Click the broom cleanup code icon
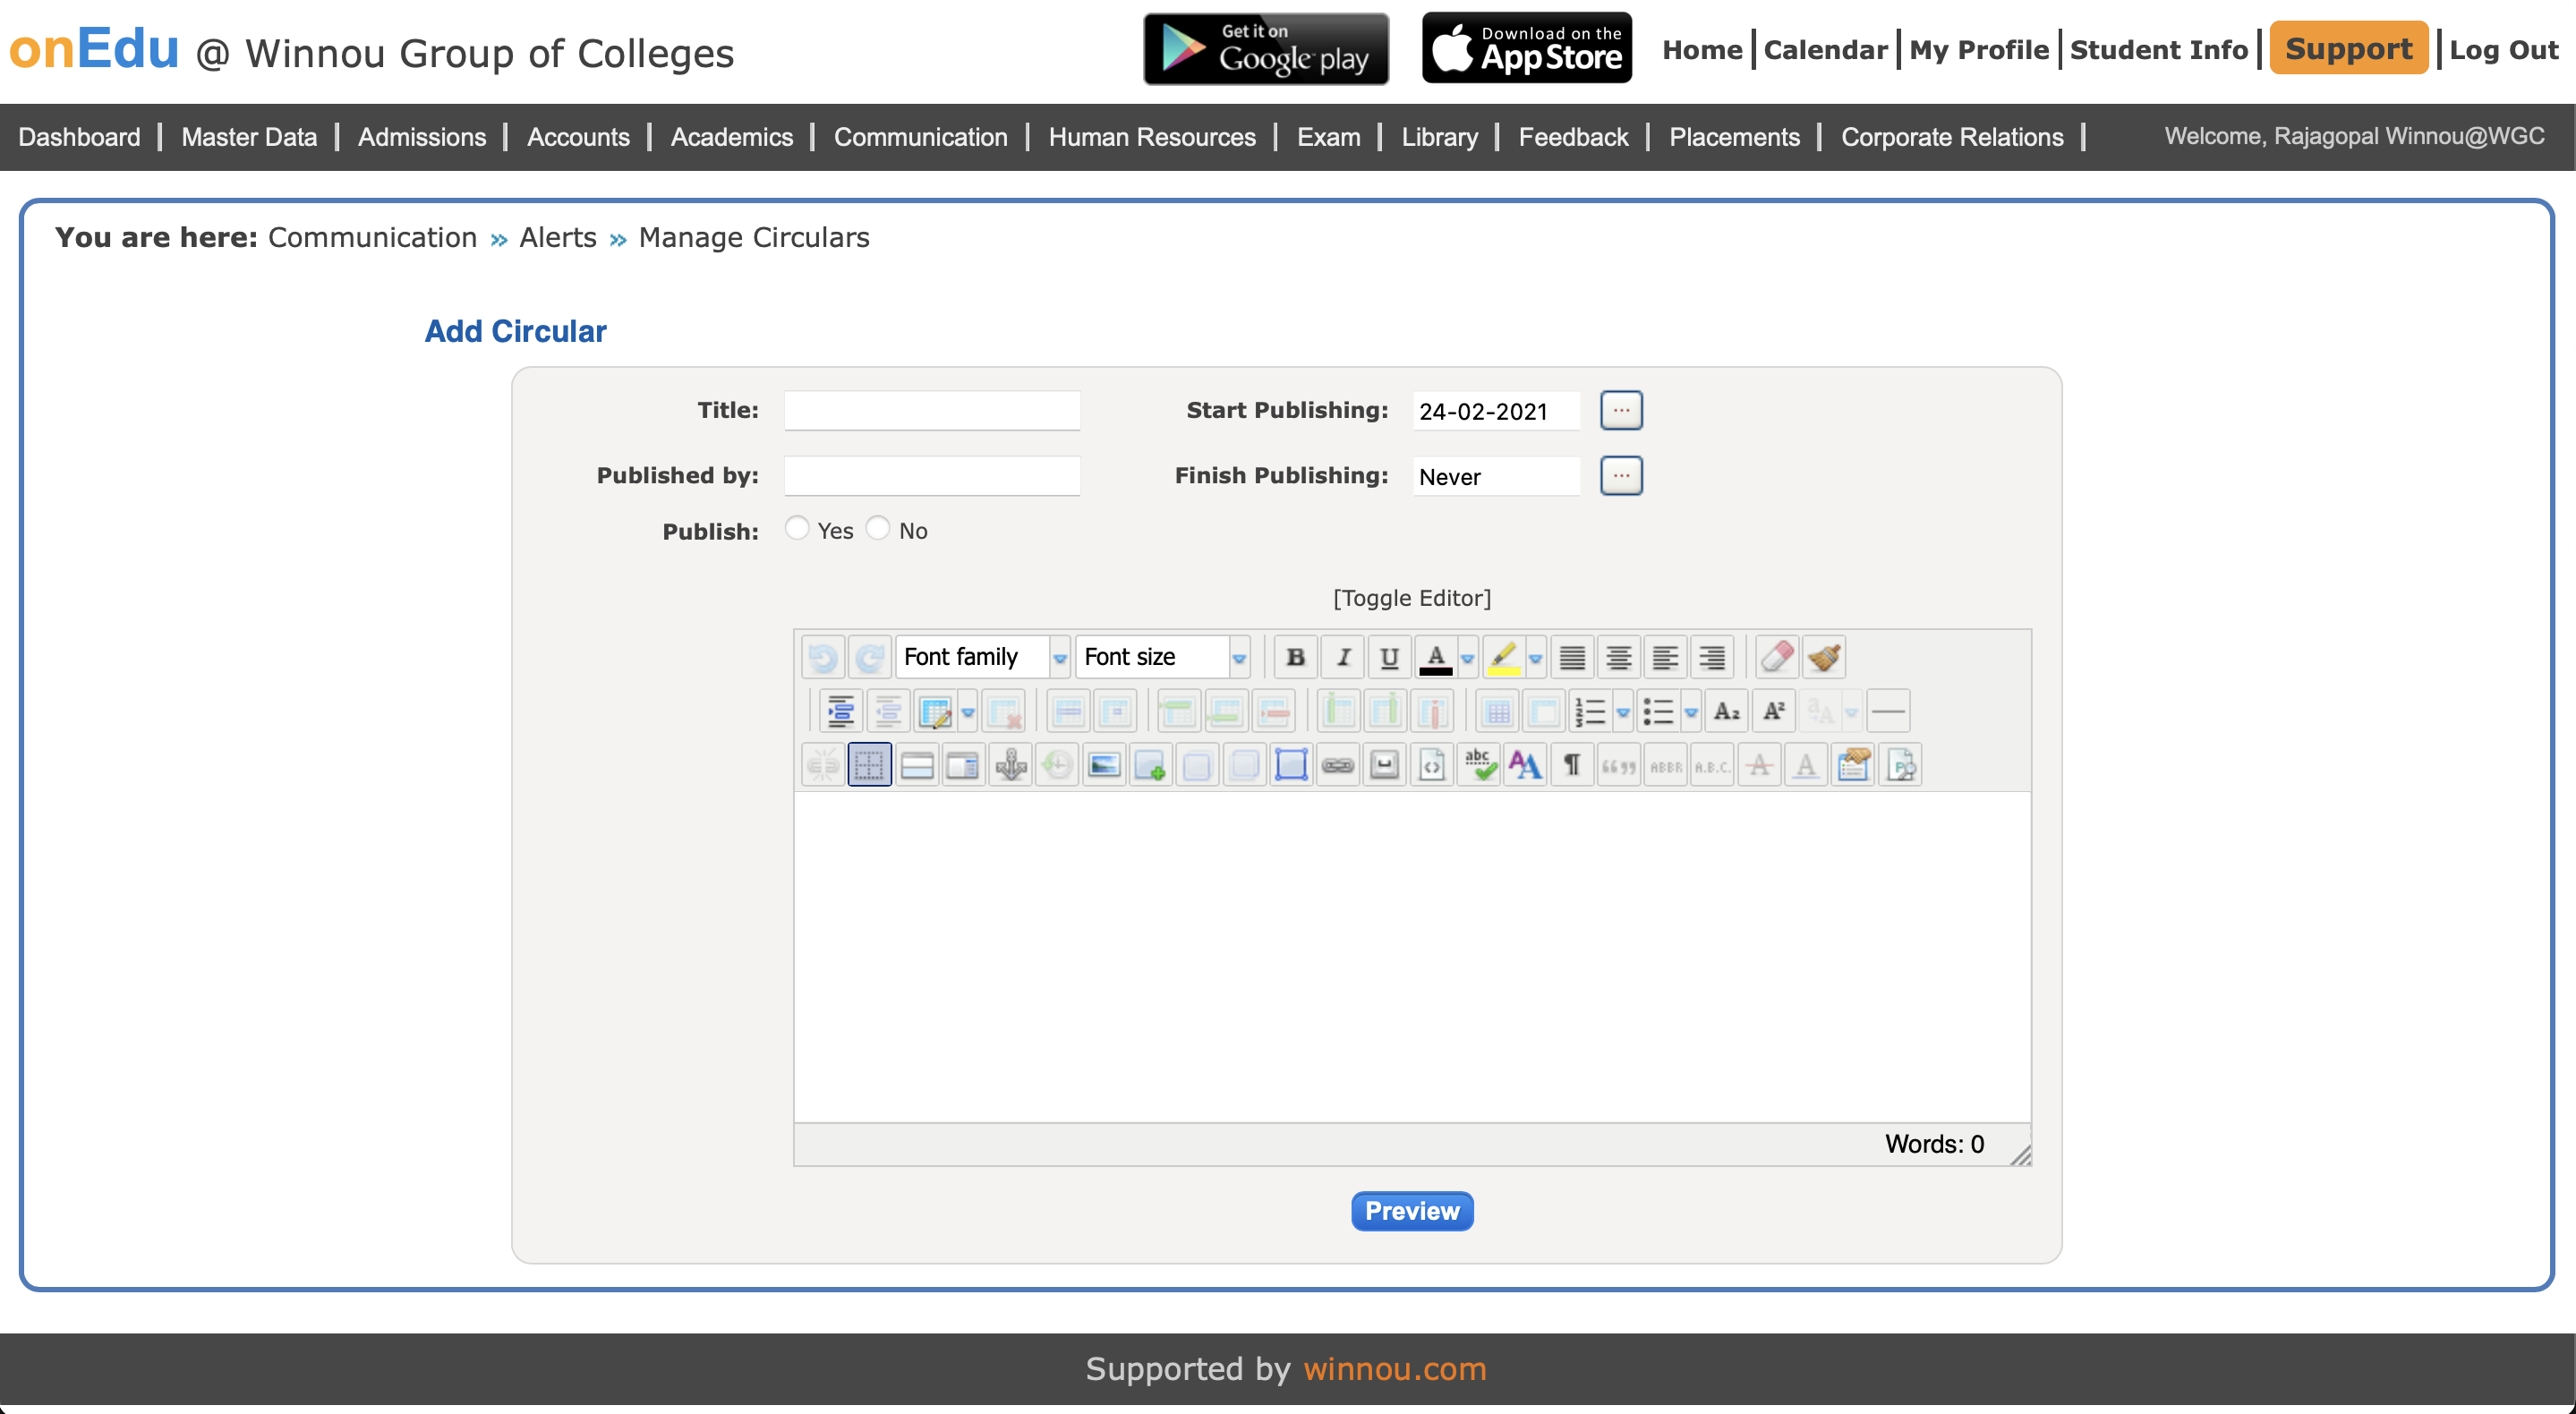Screen dimensions: 2576x1414 pyautogui.click(x=1823, y=657)
